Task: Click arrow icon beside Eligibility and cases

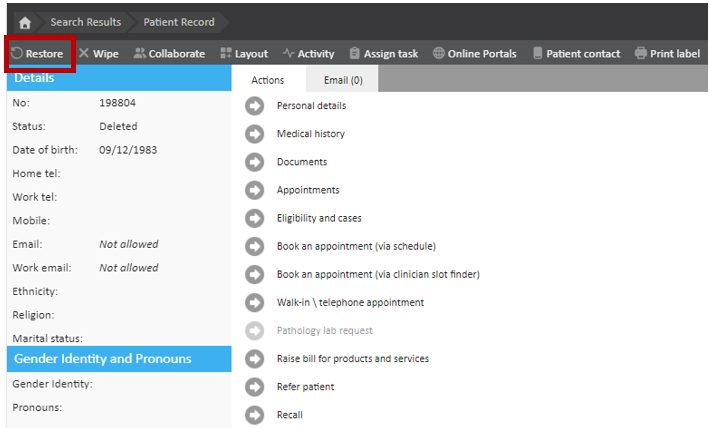Action: 255,218
